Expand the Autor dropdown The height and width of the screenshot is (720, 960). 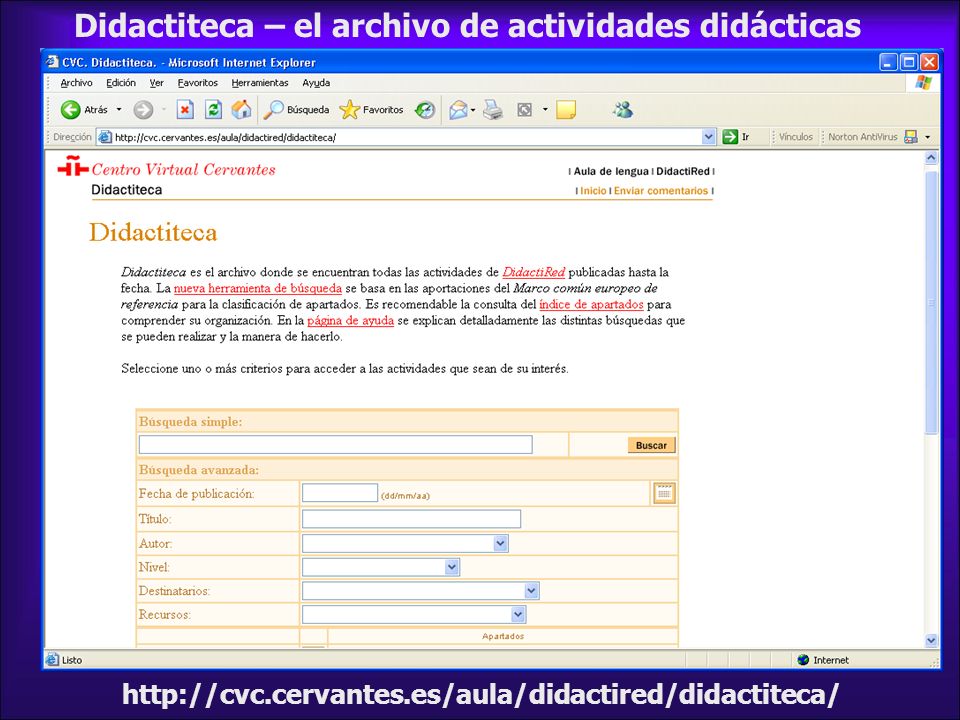(501, 543)
